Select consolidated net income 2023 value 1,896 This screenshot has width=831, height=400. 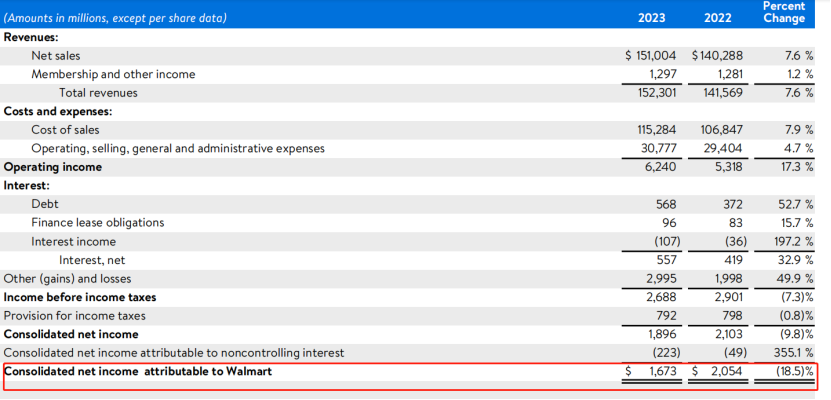tap(662, 334)
